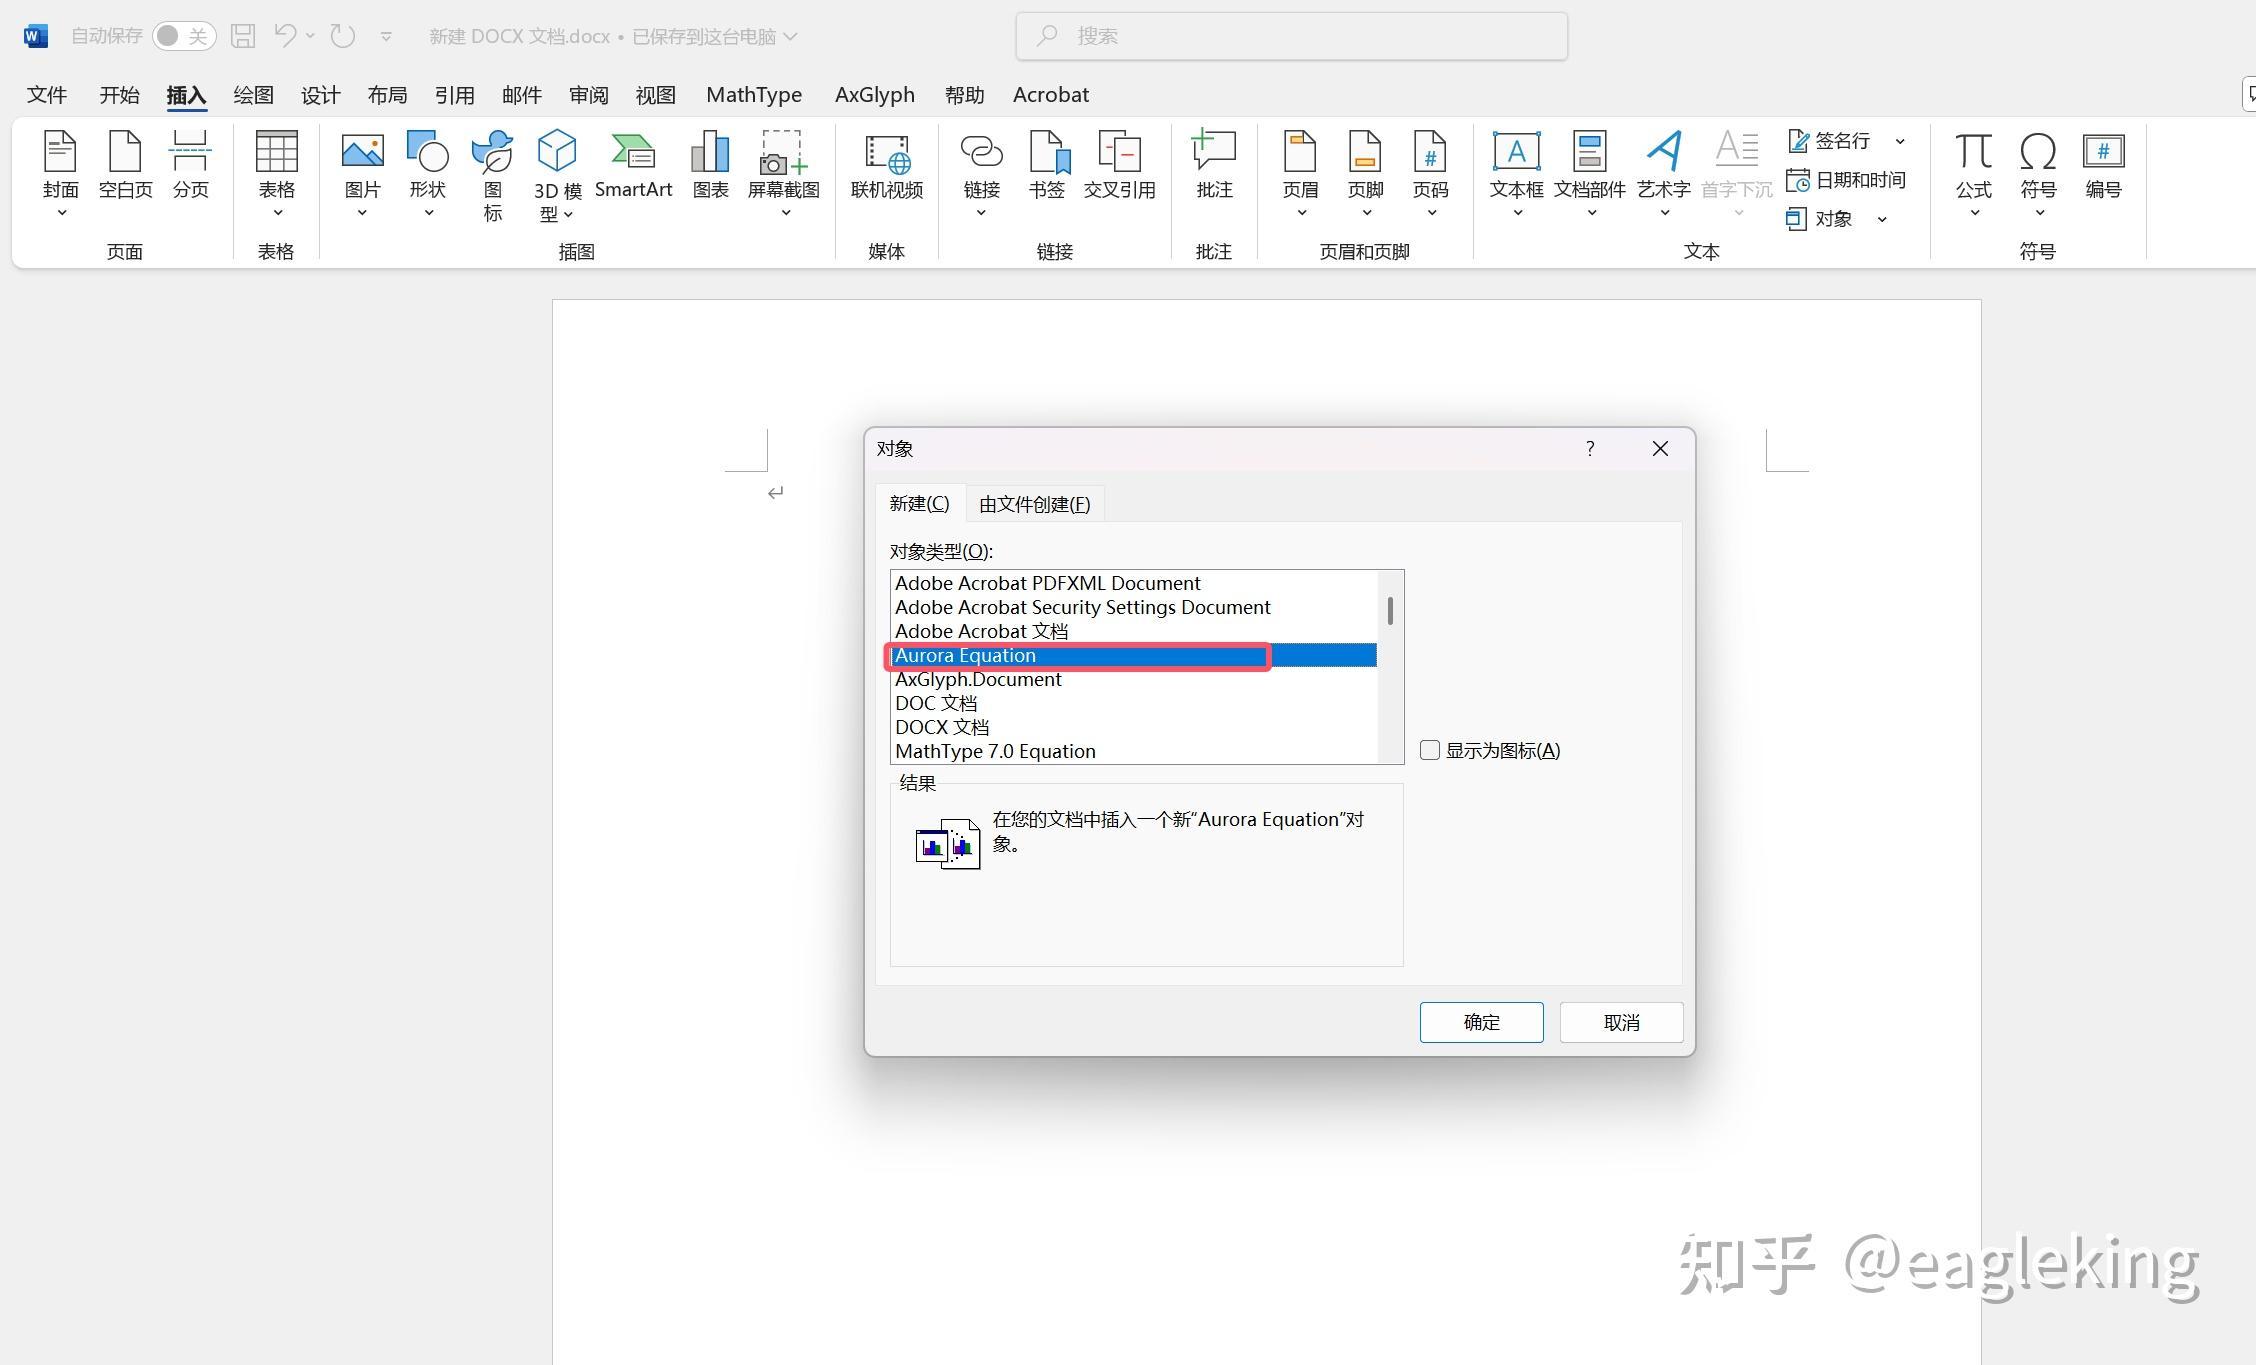Screen dimensions: 2256x1365
Task: Insert a 3D model (3D 模型)
Action: 557,176
